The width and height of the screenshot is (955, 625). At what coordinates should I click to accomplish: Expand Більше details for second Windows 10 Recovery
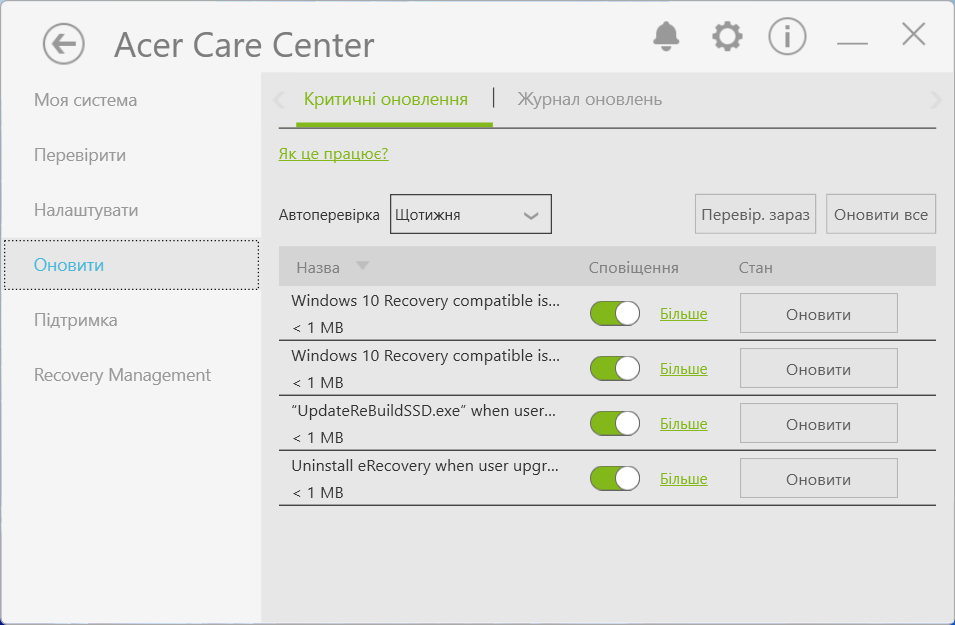click(x=683, y=369)
